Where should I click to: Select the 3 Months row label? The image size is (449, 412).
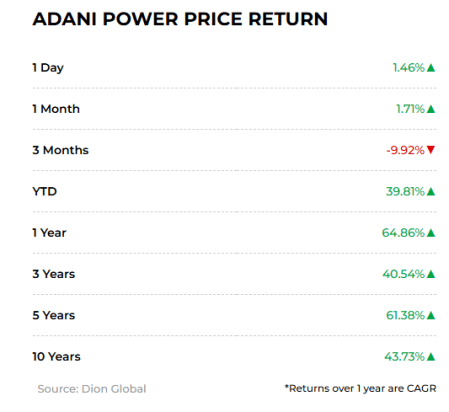click(x=60, y=150)
